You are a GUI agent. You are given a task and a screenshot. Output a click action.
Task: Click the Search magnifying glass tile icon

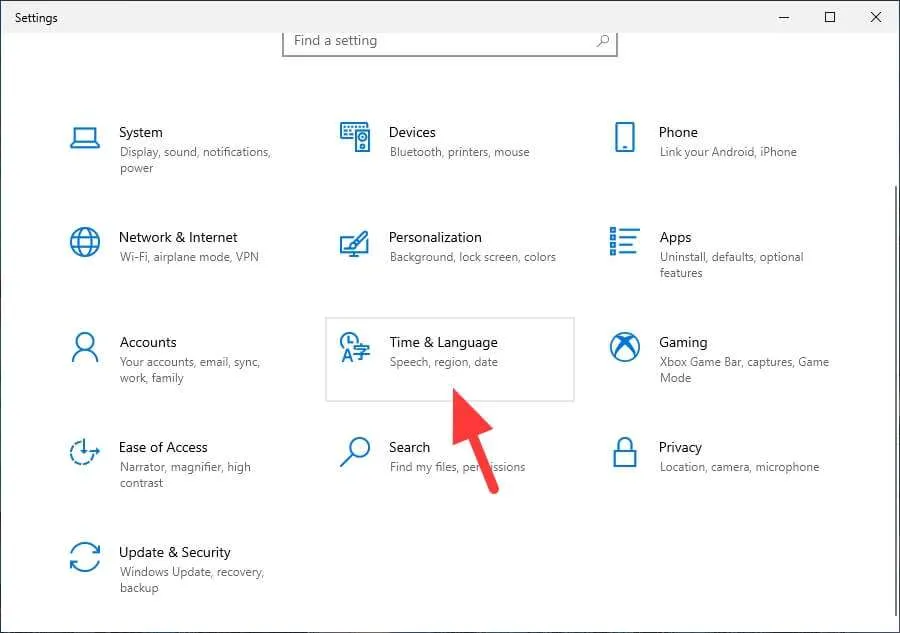coord(355,452)
